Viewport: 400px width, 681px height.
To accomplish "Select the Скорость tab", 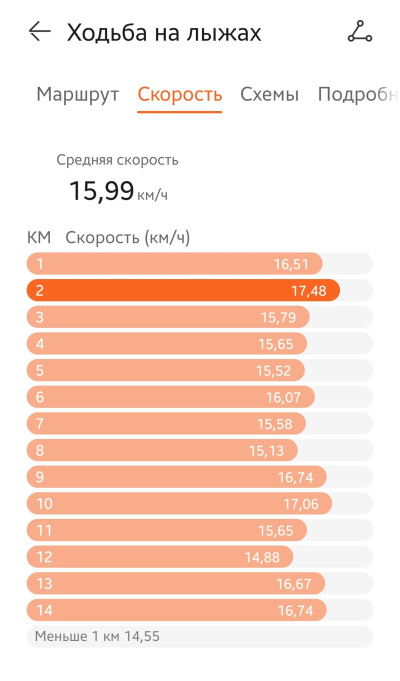I will 179,94.
